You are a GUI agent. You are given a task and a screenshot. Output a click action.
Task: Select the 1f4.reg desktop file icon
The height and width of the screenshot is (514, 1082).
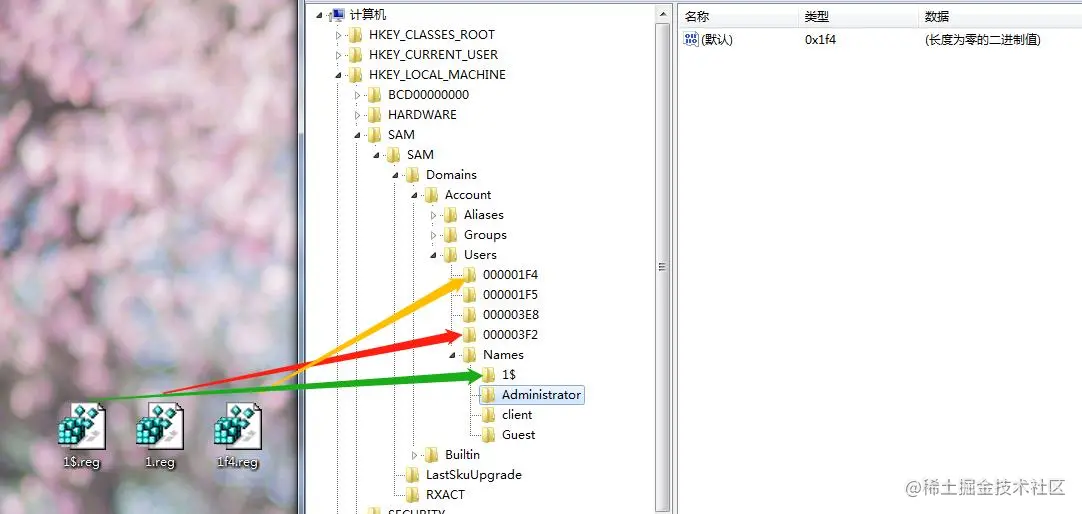237,426
